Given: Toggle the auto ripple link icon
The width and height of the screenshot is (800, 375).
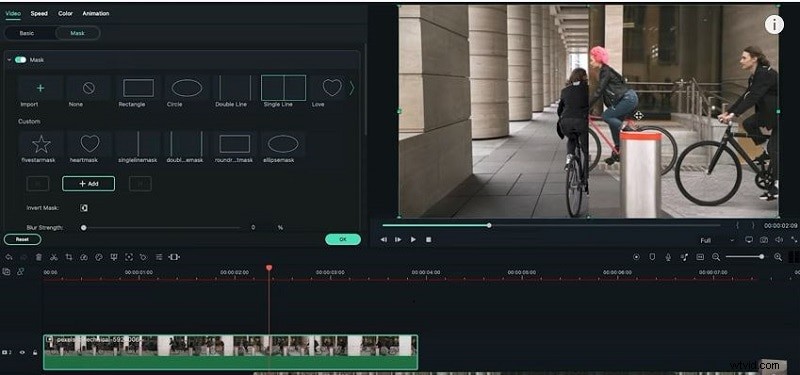Looking at the screenshot, I should [20, 272].
